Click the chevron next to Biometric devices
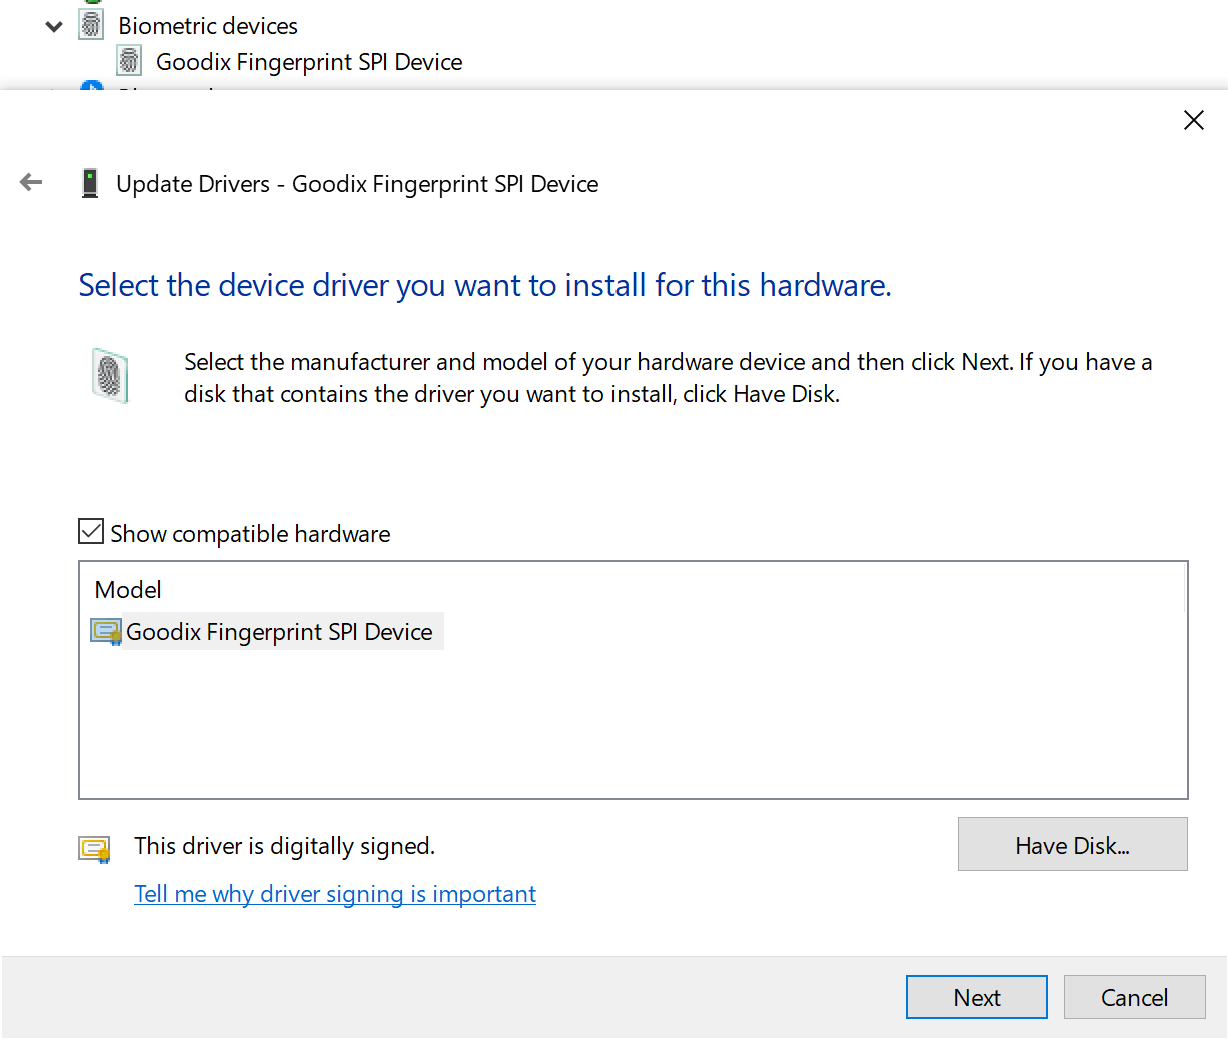The width and height of the screenshot is (1228, 1040). (53, 25)
